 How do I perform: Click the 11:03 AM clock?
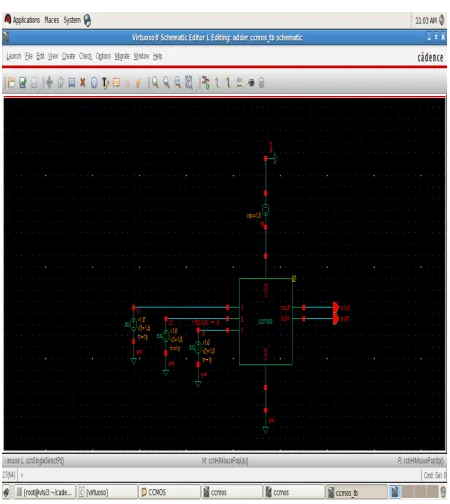point(426,21)
